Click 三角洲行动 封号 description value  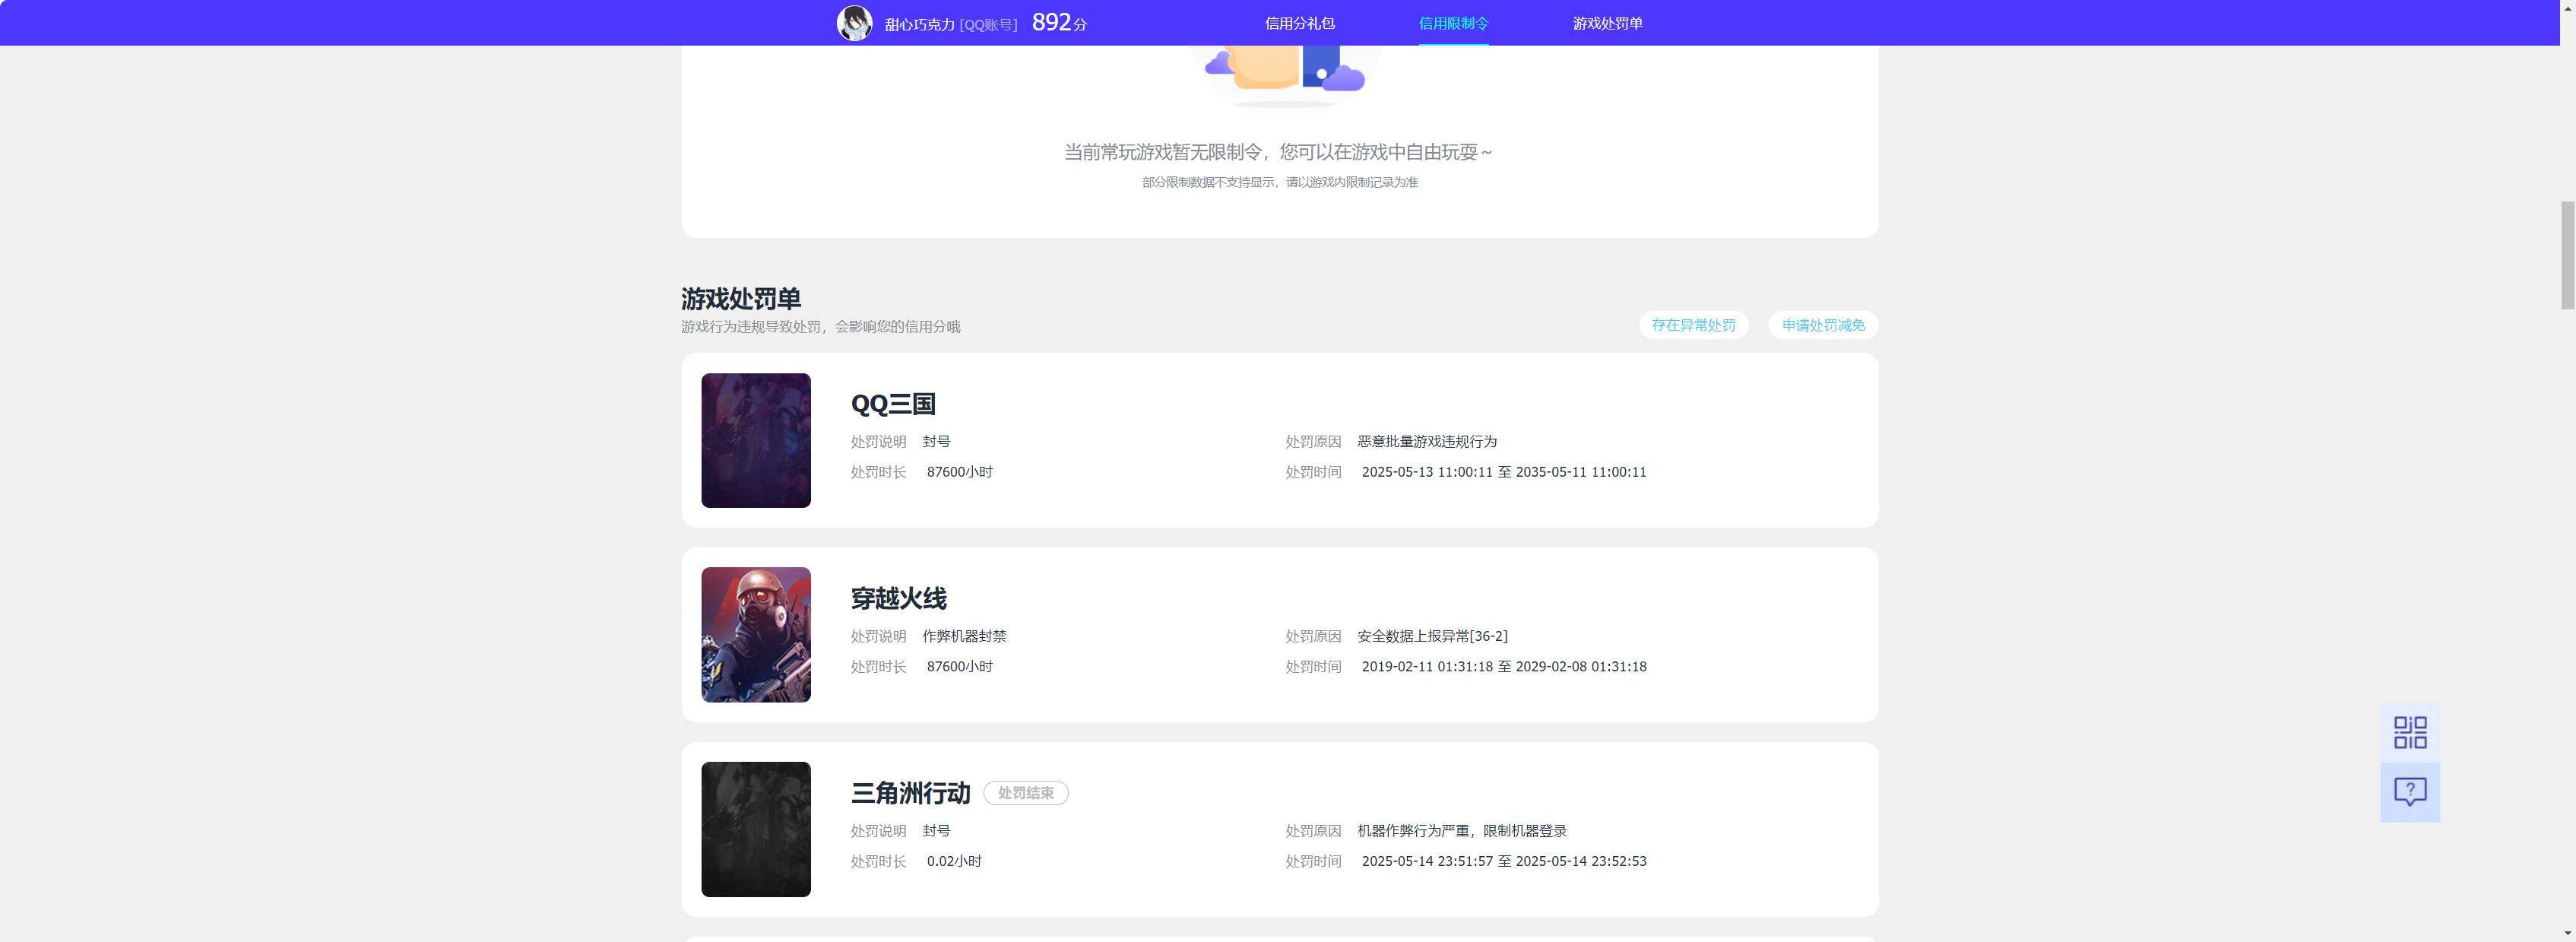pos(936,831)
